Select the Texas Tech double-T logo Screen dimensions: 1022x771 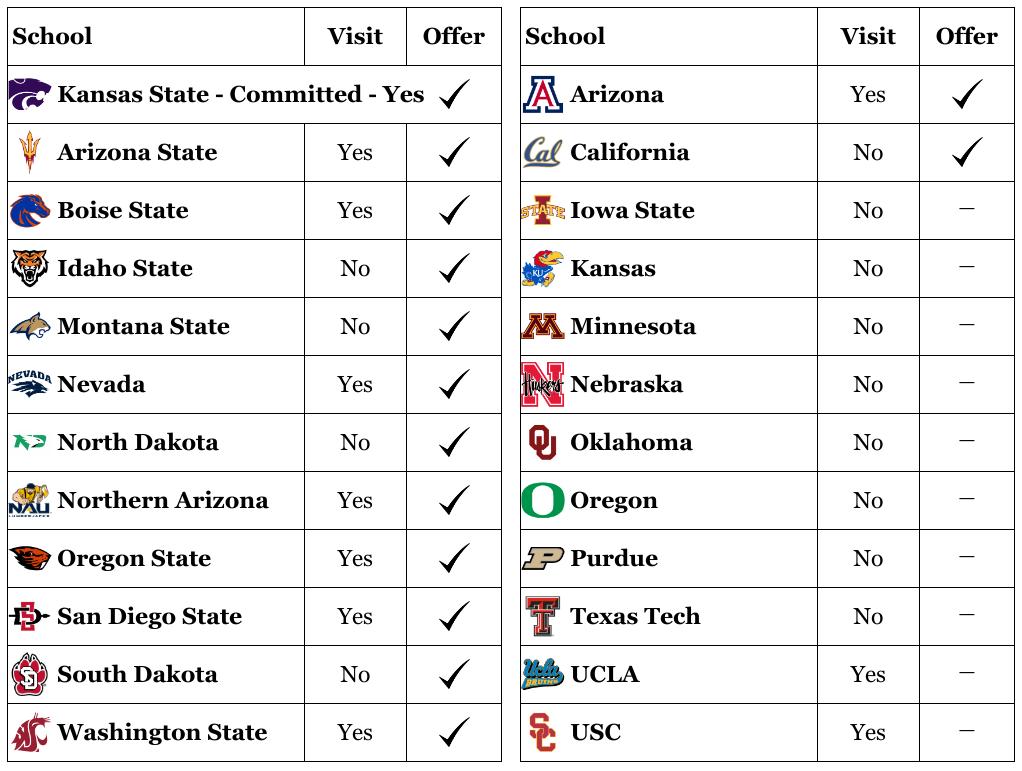[x=542, y=617]
